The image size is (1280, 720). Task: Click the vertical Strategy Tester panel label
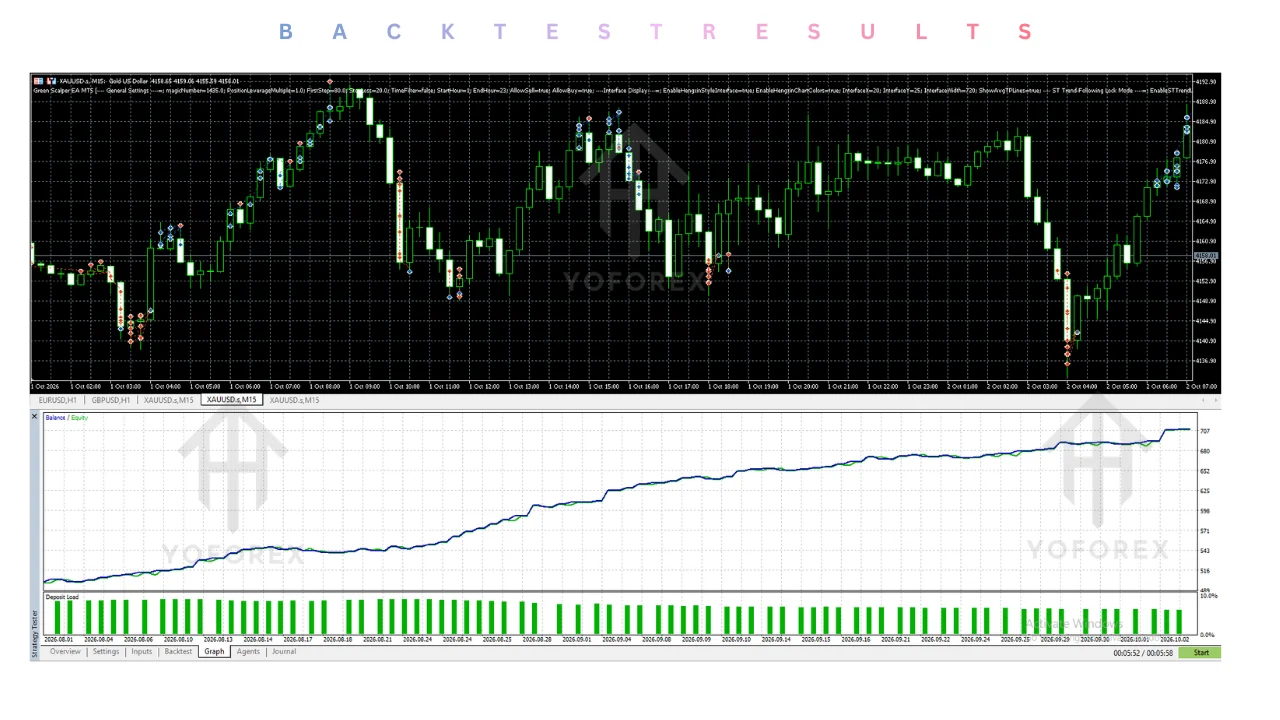(x=35, y=636)
